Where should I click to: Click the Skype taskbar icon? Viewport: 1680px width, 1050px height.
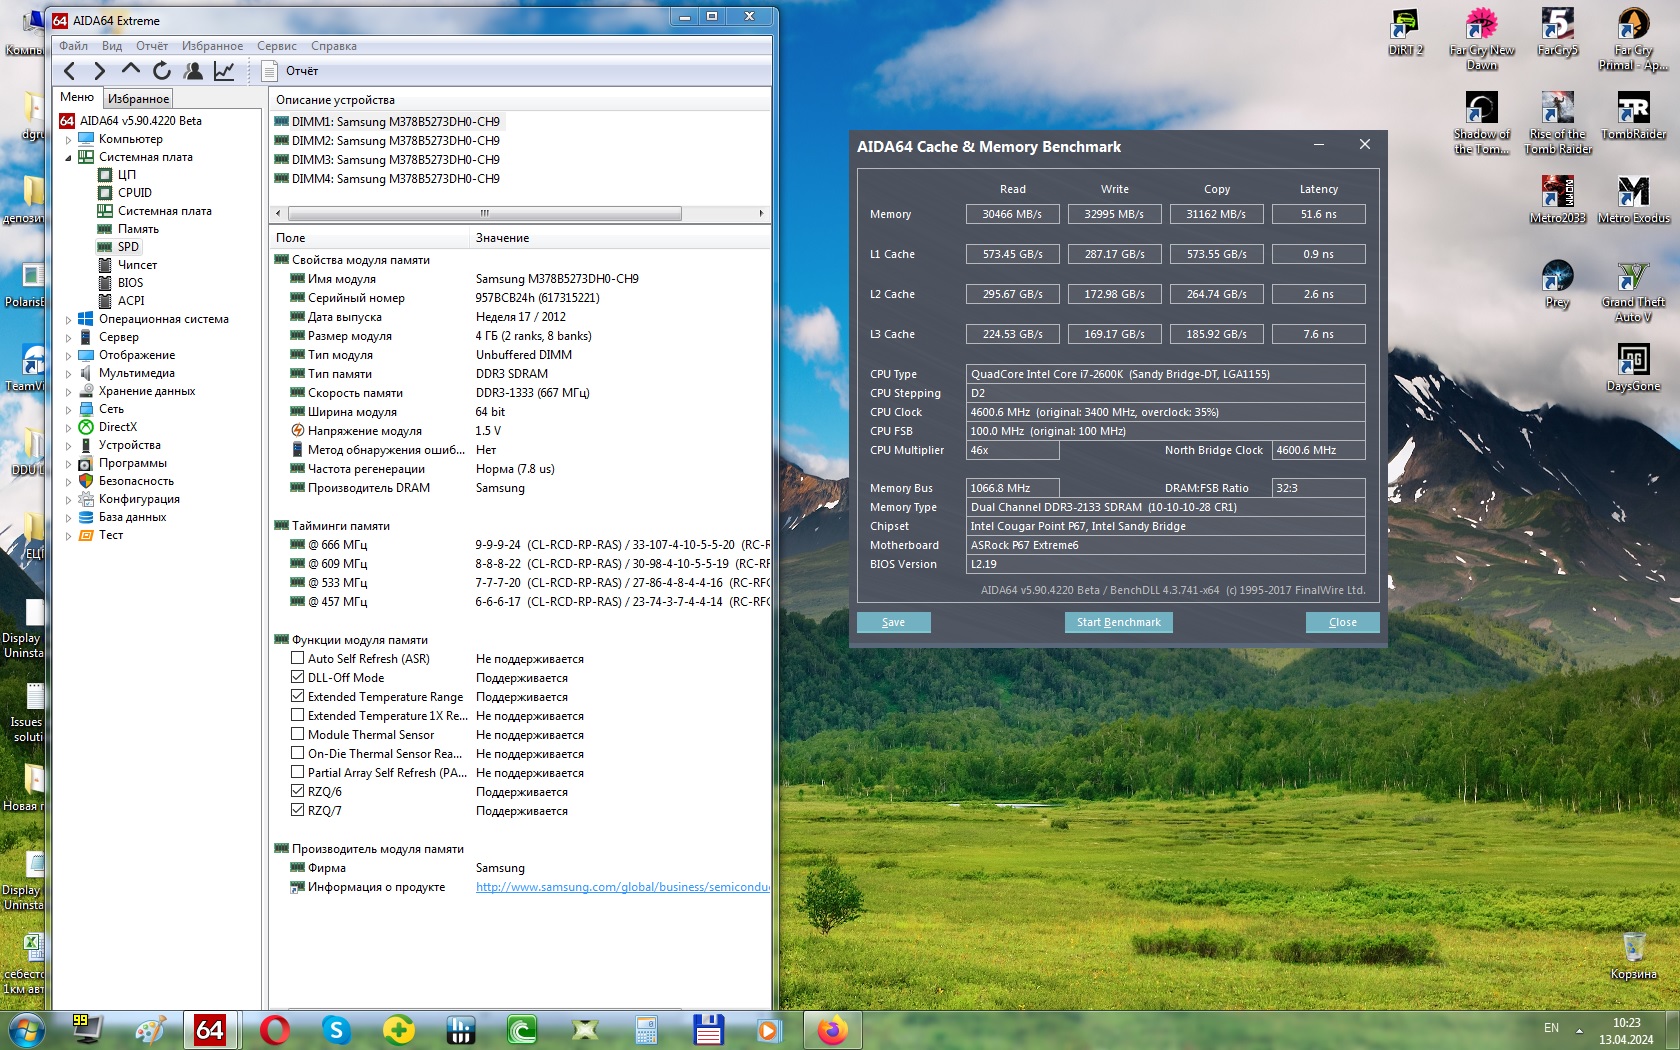coord(336,1030)
